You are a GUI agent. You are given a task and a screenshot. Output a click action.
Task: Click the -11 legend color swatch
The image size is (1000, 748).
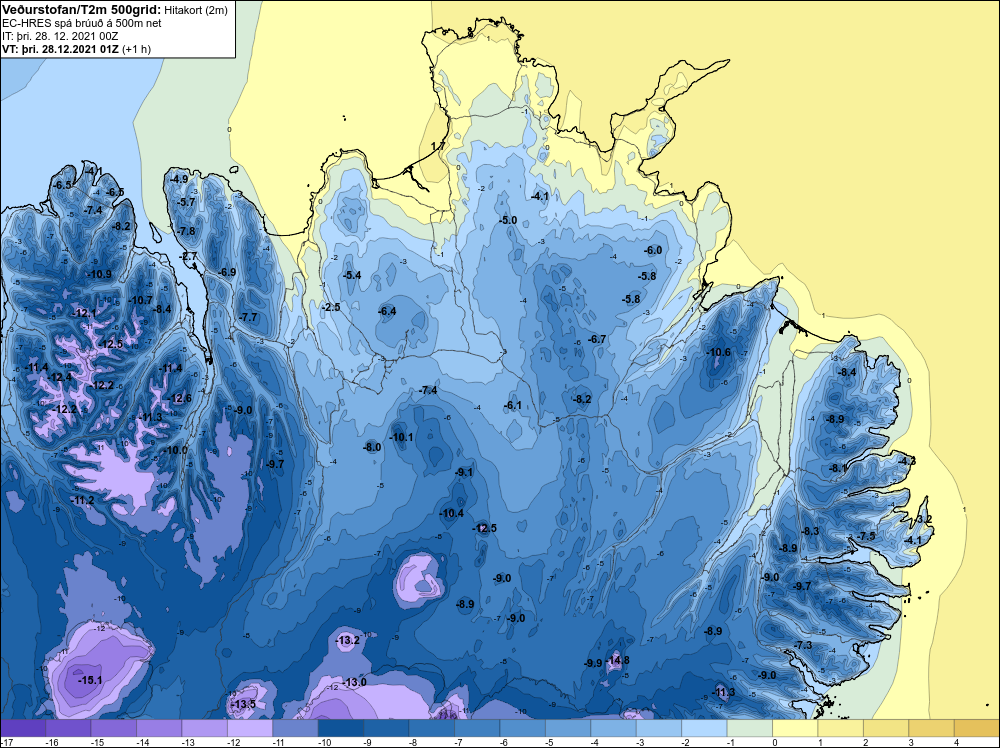pyautogui.click(x=295, y=728)
